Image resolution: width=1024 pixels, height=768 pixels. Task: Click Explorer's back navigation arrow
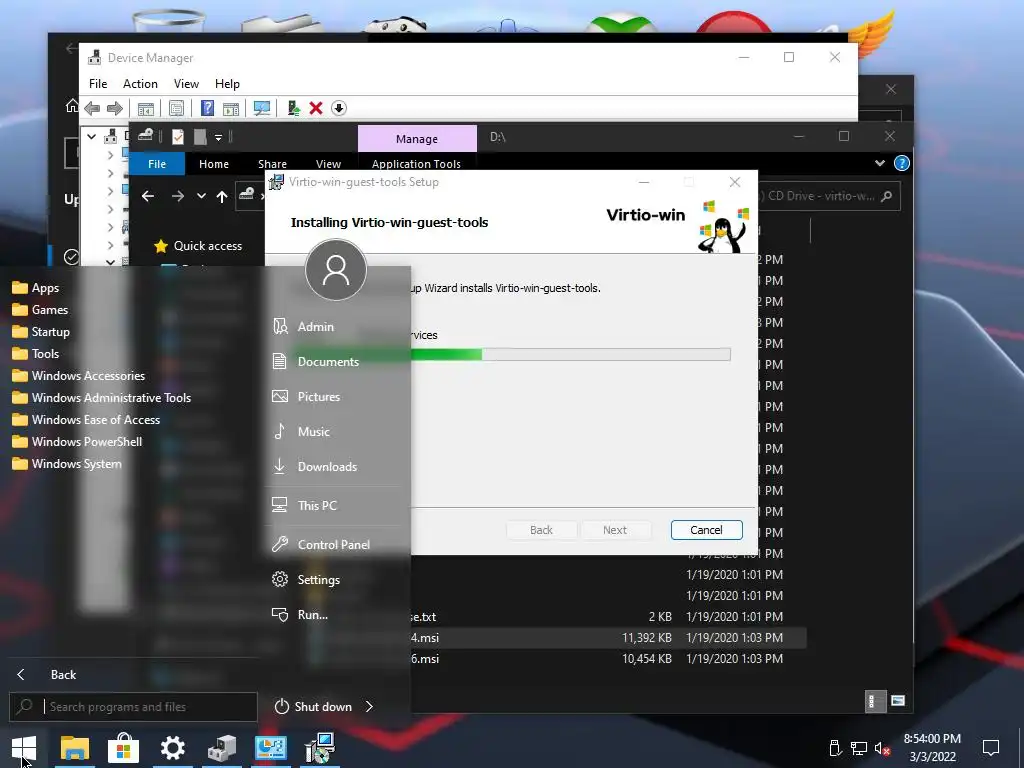point(148,196)
